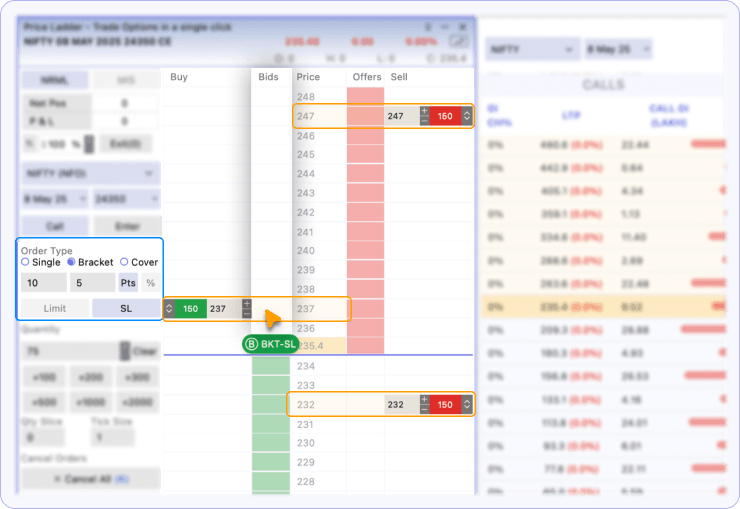The image size is (740, 509).
Task: Click the Bids column header
Action: 268,77
